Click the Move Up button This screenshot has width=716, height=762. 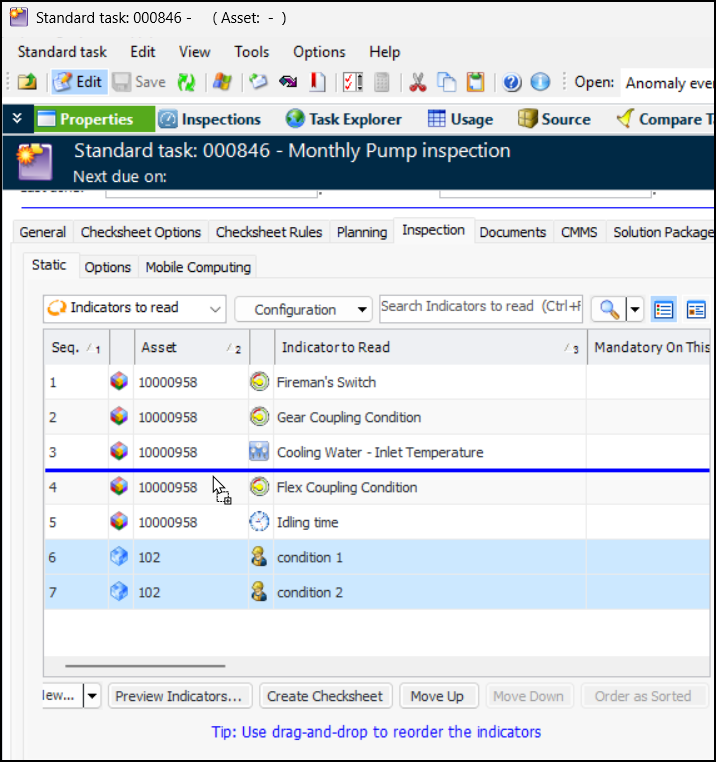[438, 696]
